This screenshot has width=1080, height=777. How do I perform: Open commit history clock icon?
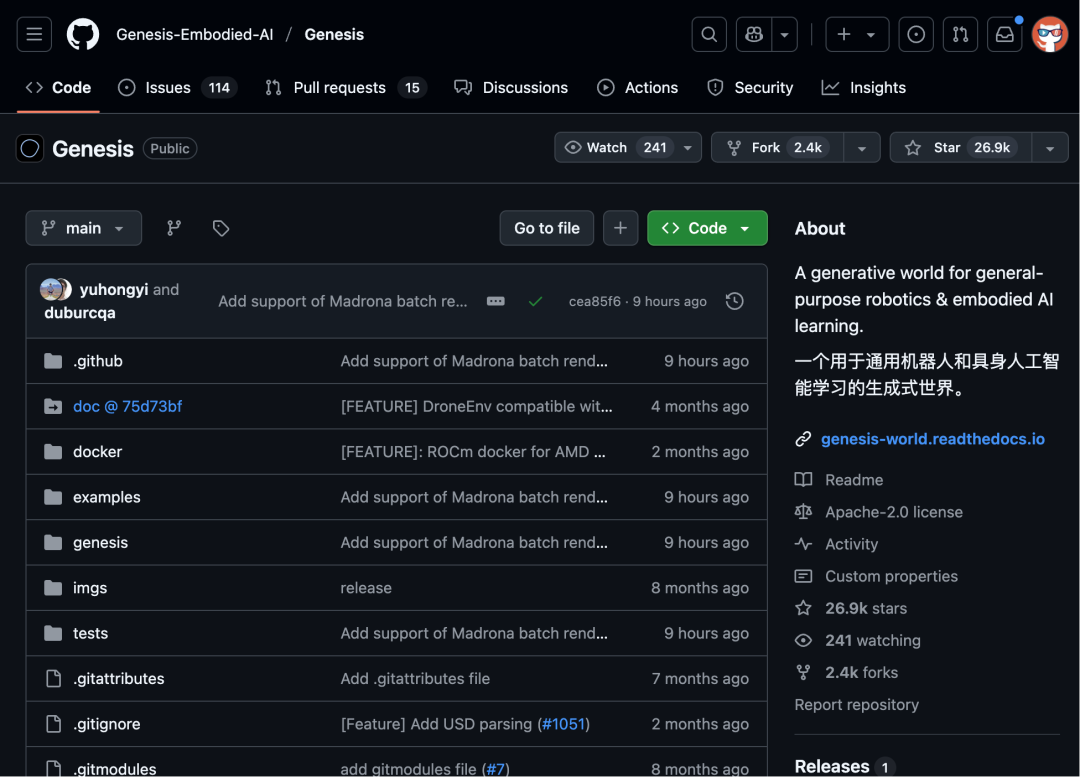[734, 301]
